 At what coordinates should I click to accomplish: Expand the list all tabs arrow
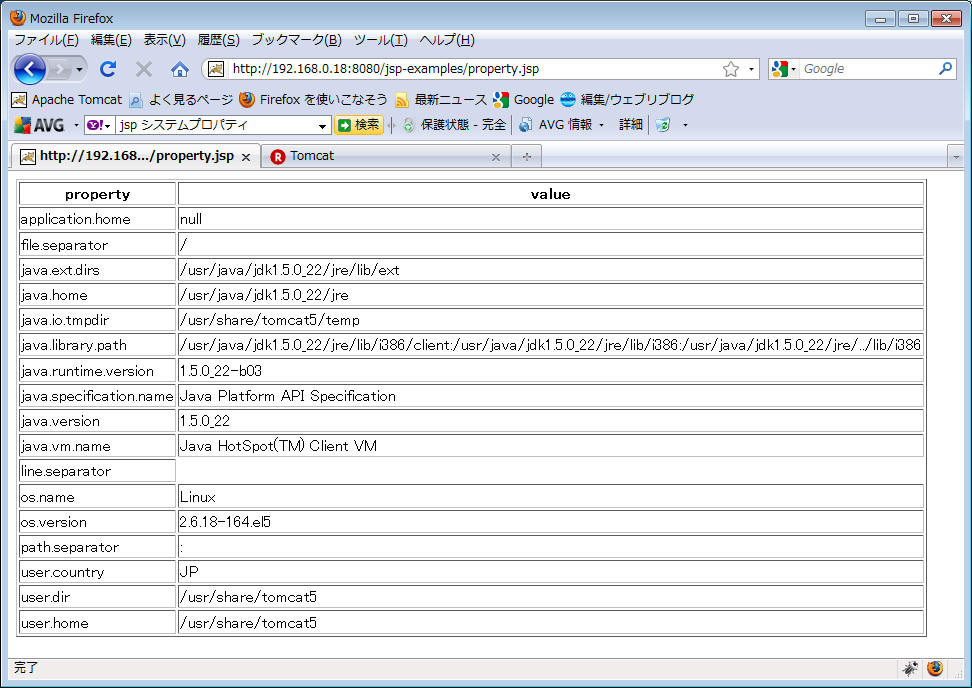pyautogui.click(x=956, y=156)
